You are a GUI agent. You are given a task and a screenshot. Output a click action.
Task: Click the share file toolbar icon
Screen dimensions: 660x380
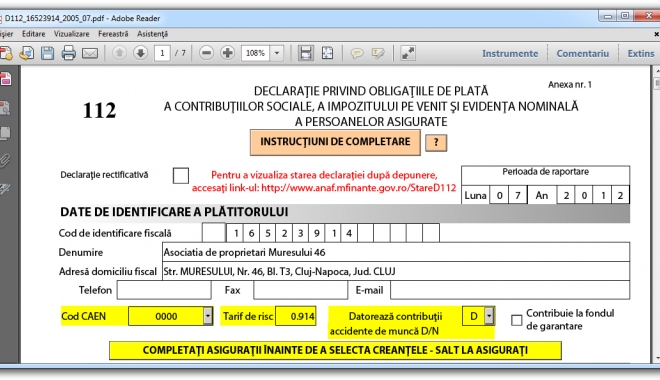pos(27,53)
